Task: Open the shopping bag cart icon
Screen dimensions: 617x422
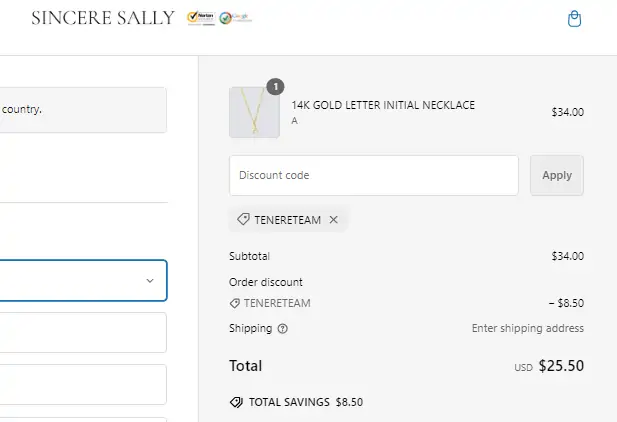Action: pyautogui.click(x=574, y=19)
